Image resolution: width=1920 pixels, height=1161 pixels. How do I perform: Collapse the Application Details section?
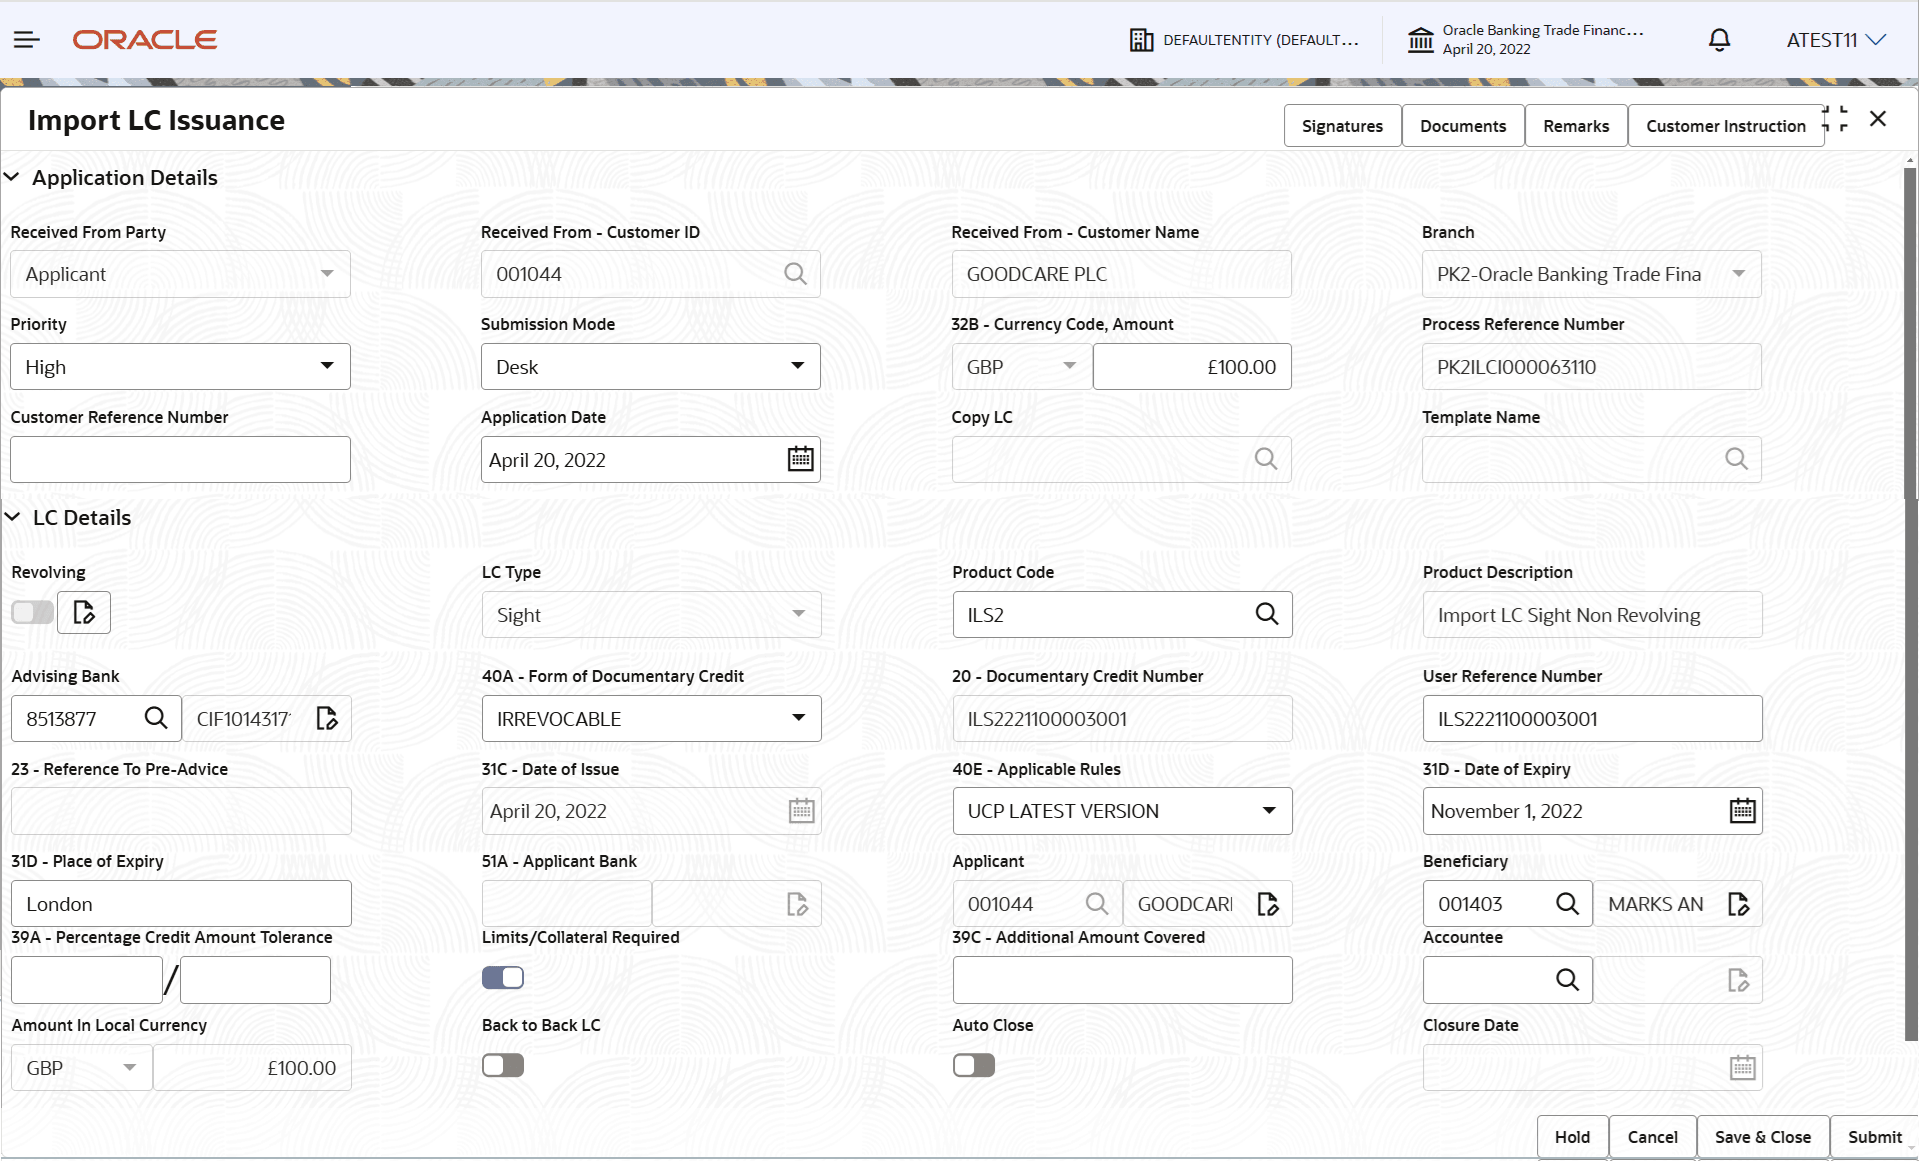coord(13,178)
